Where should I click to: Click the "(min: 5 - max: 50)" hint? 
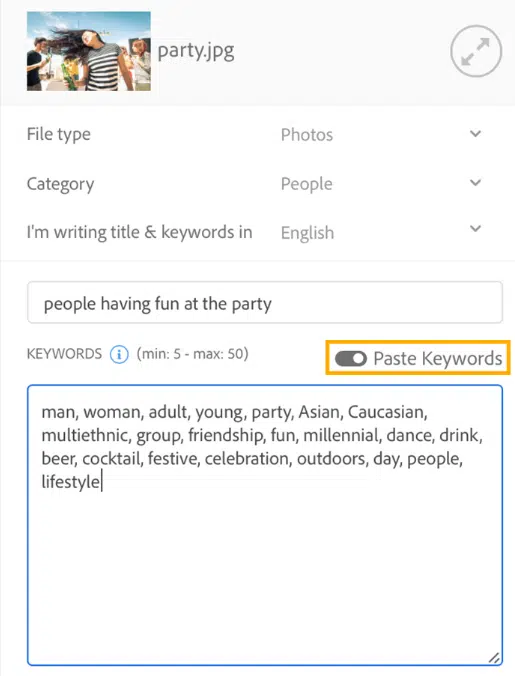pos(192,354)
